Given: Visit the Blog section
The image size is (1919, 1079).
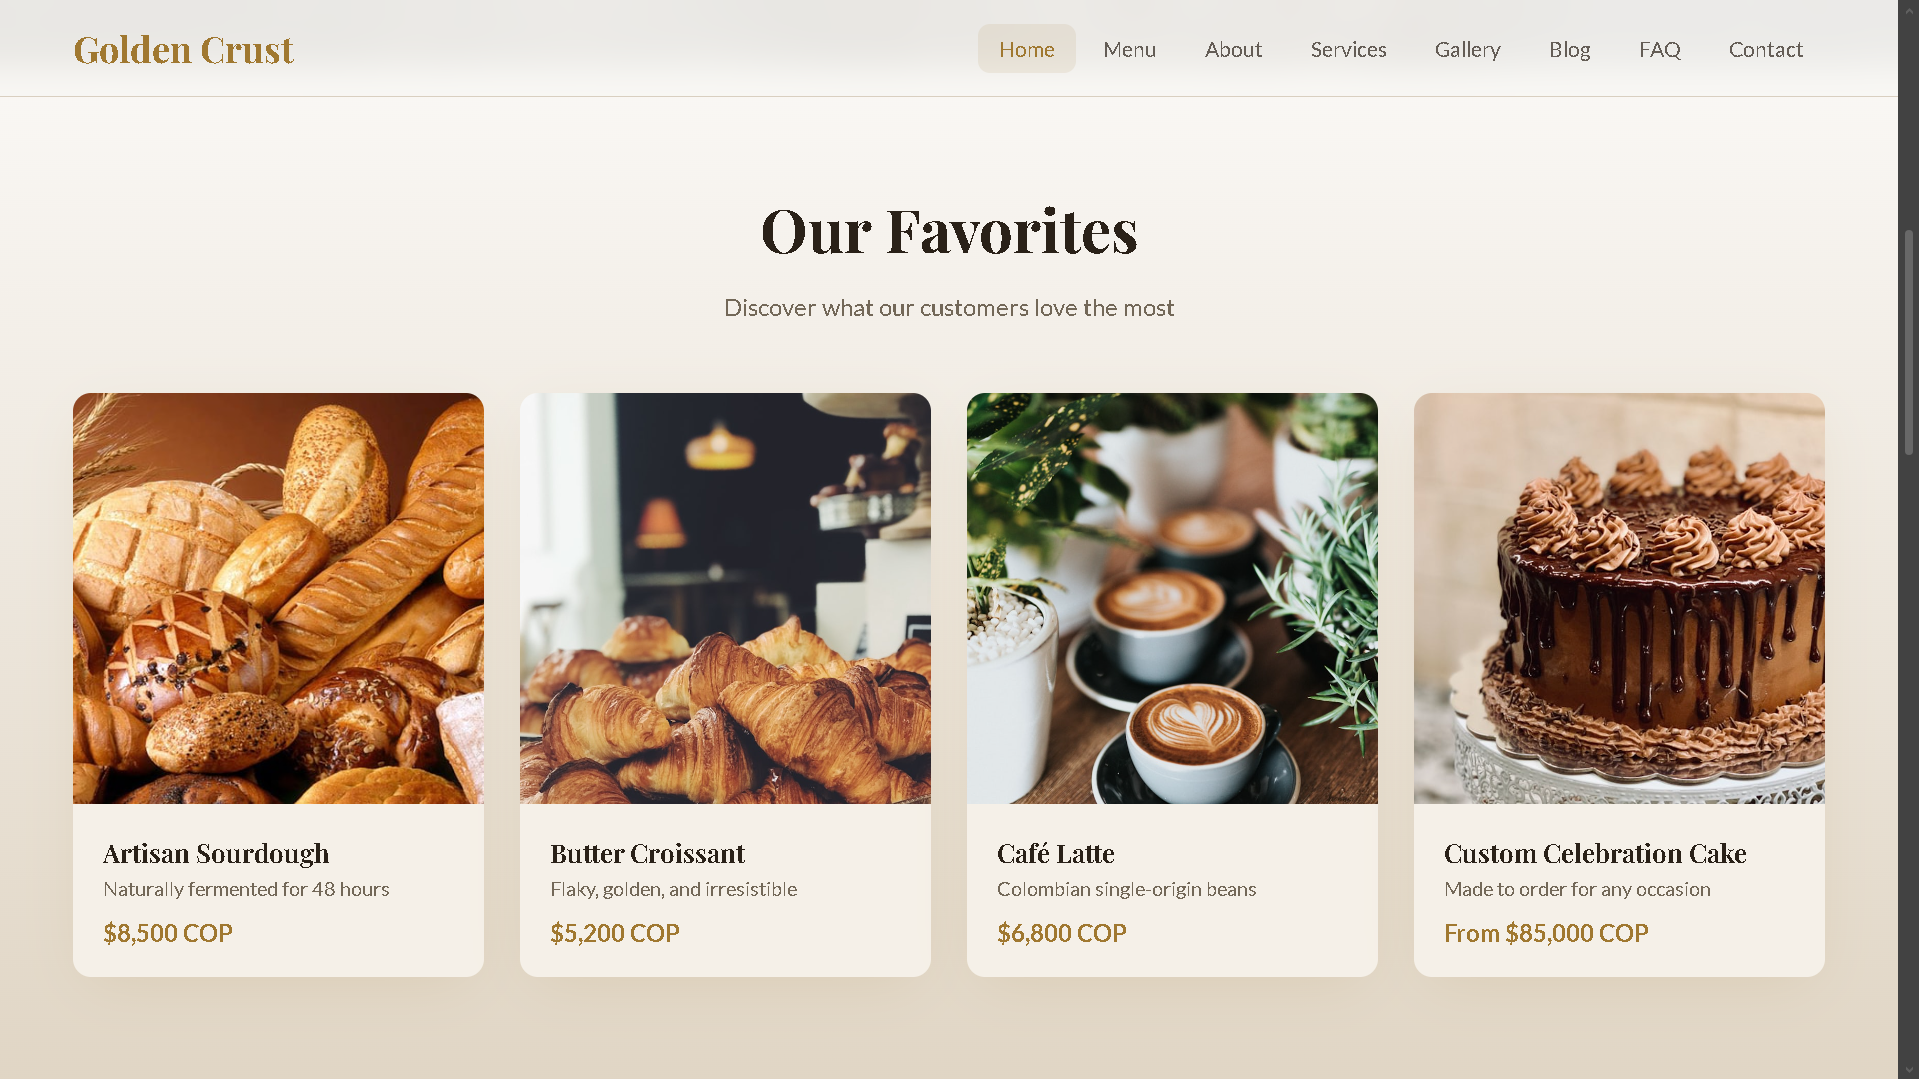Looking at the screenshot, I should 1569,49.
